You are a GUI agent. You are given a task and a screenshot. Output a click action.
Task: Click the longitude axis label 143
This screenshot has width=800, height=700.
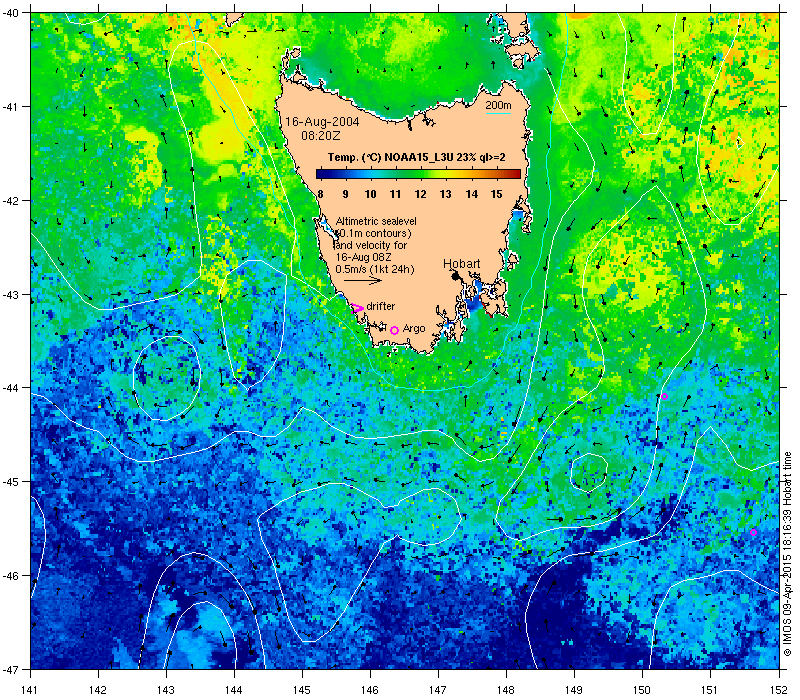(x=166, y=690)
